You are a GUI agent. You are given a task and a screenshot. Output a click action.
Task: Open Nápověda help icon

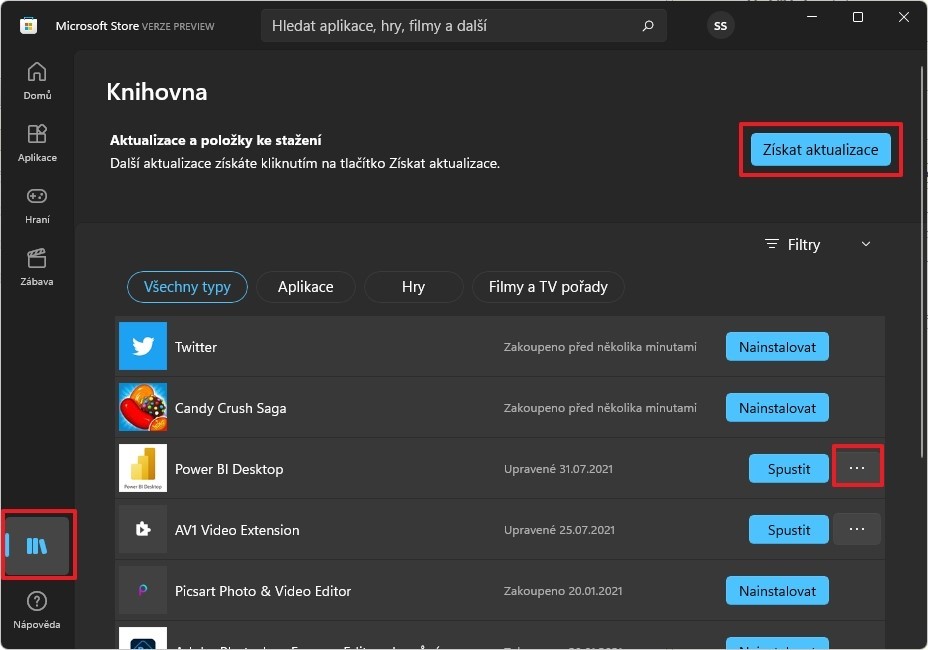point(37,609)
